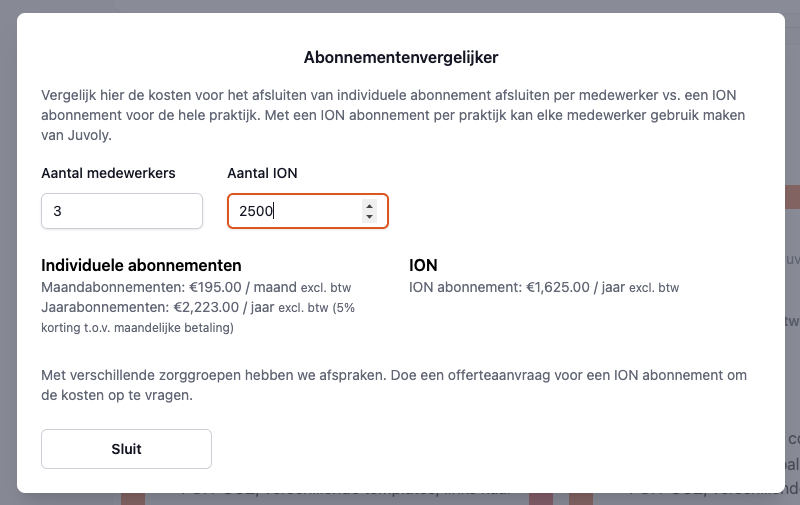
Task: Click the 5% korting note text
Action: (137, 327)
